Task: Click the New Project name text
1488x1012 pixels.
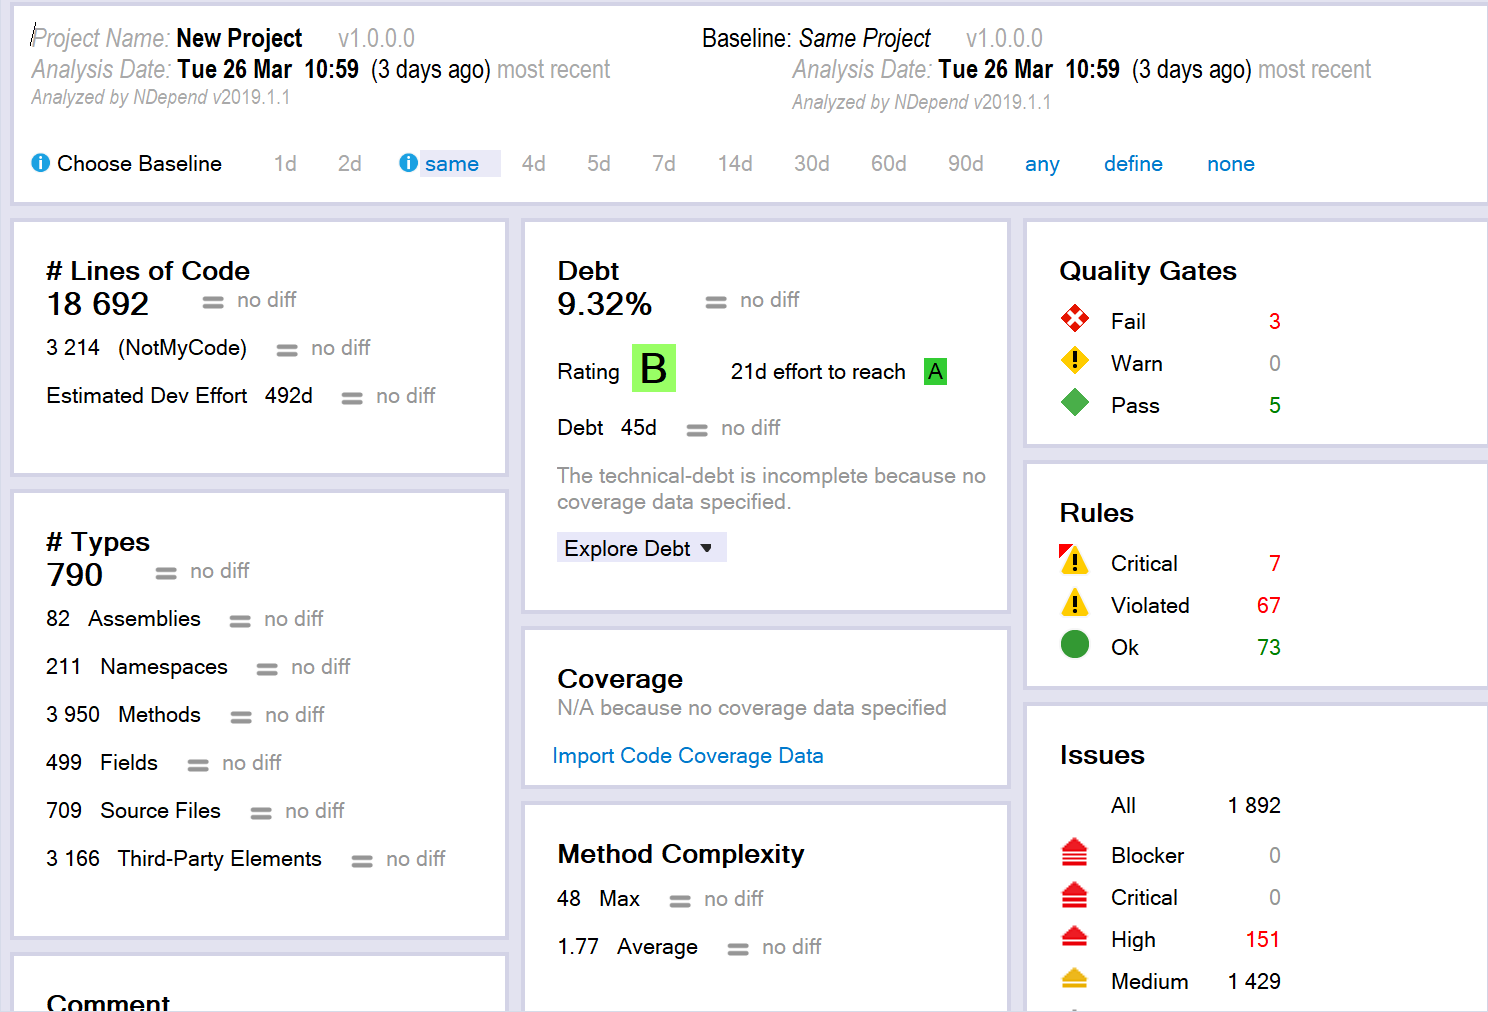Action: click(239, 38)
